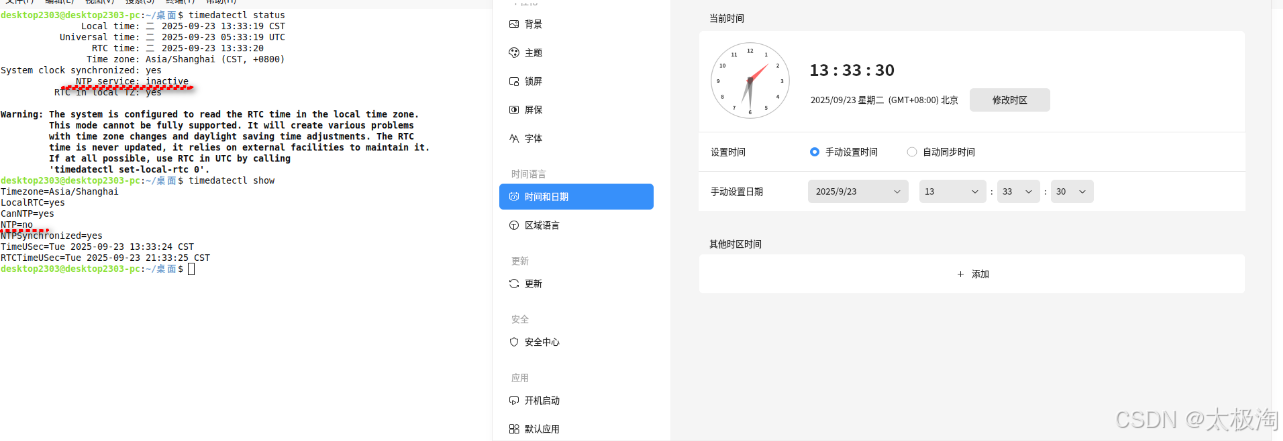Open the 2025/9/23 date dropdown
The image size is (1283, 441).
coord(858,191)
